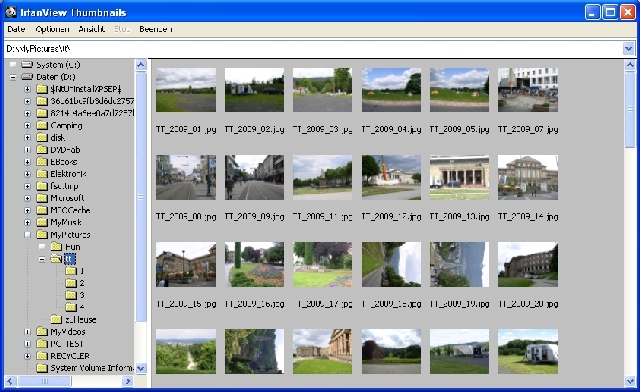
Task: Click the EBooks folder icon
Action: (42, 162)
